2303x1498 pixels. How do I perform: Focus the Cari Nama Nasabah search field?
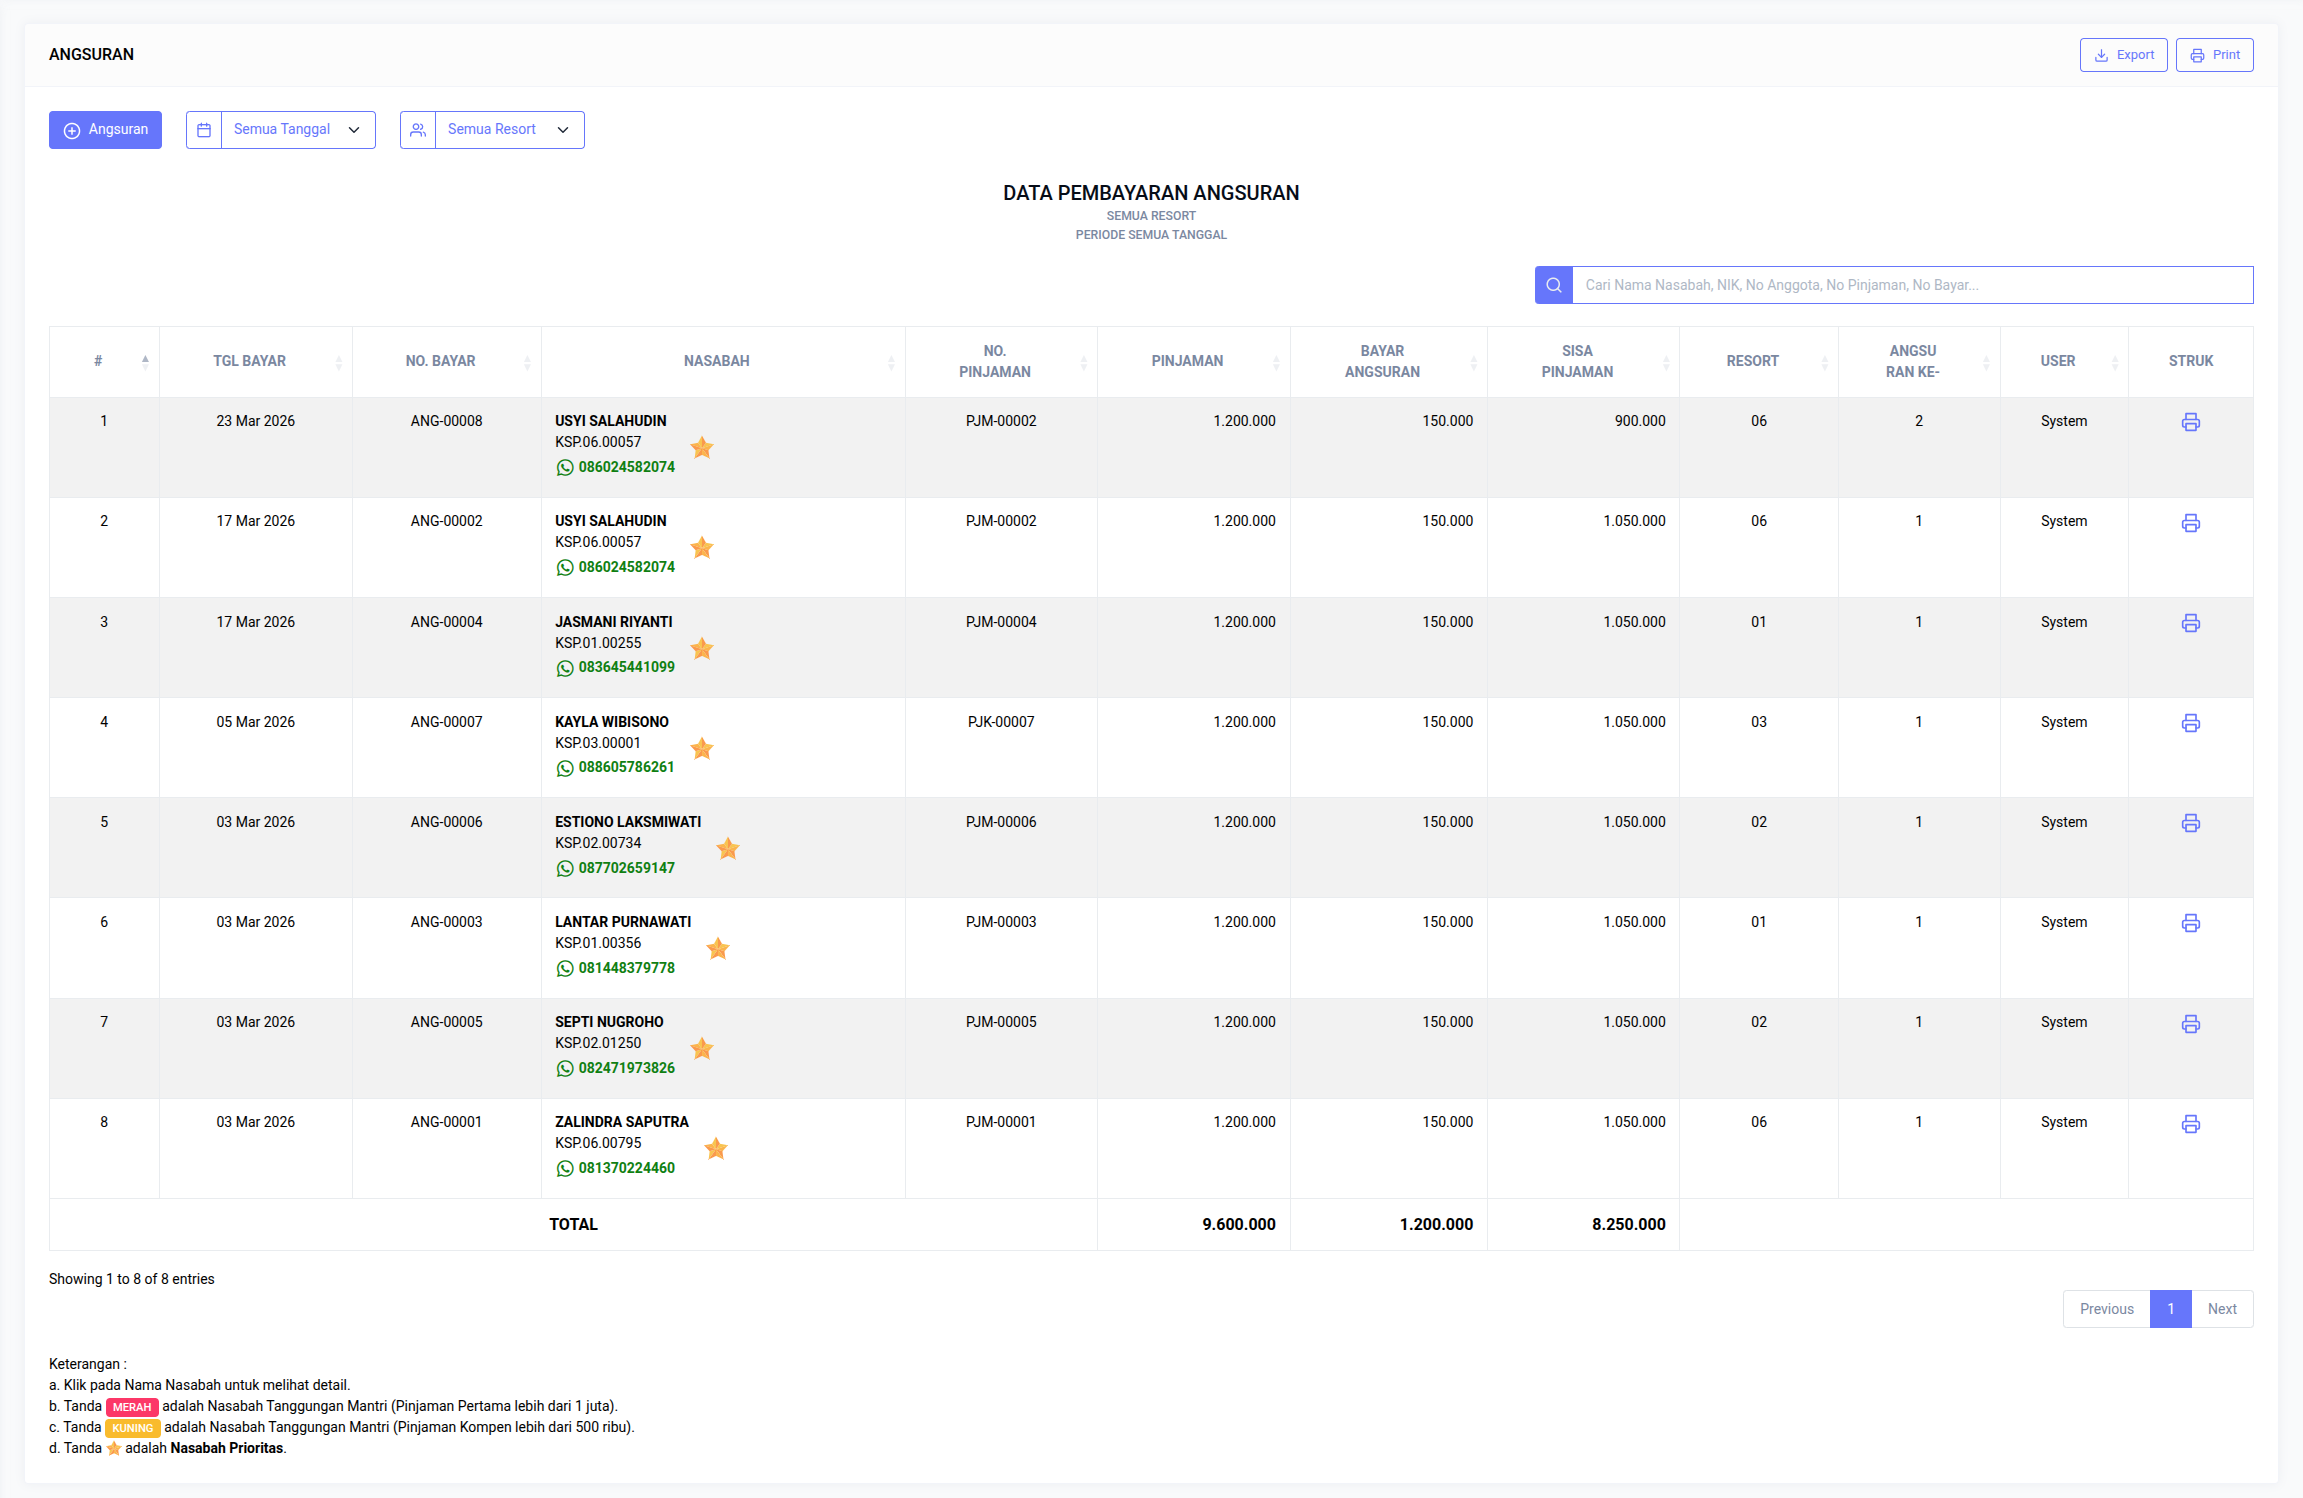(1912, 285)
